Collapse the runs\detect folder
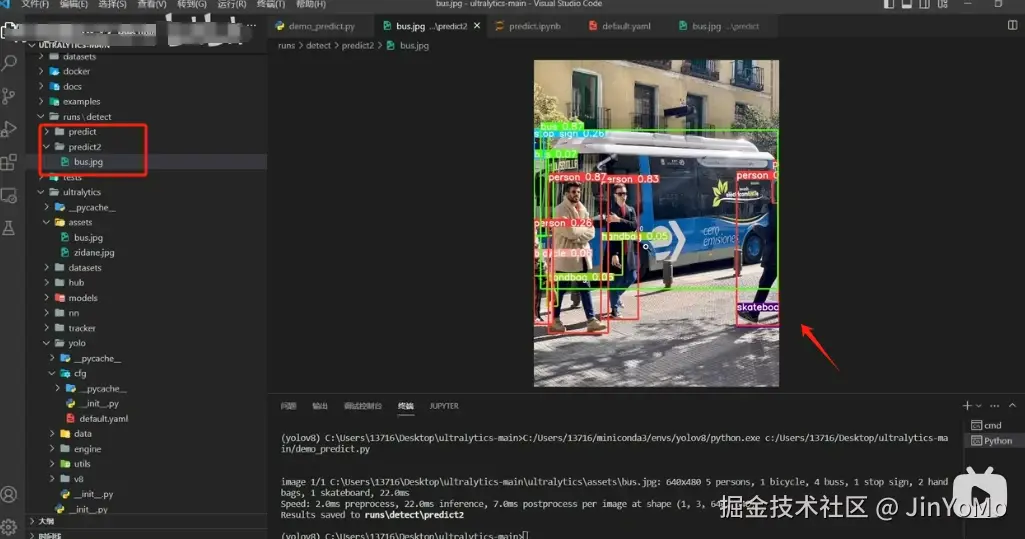Viewport: 1025px width, 539px height. click(x=41, y=117)
